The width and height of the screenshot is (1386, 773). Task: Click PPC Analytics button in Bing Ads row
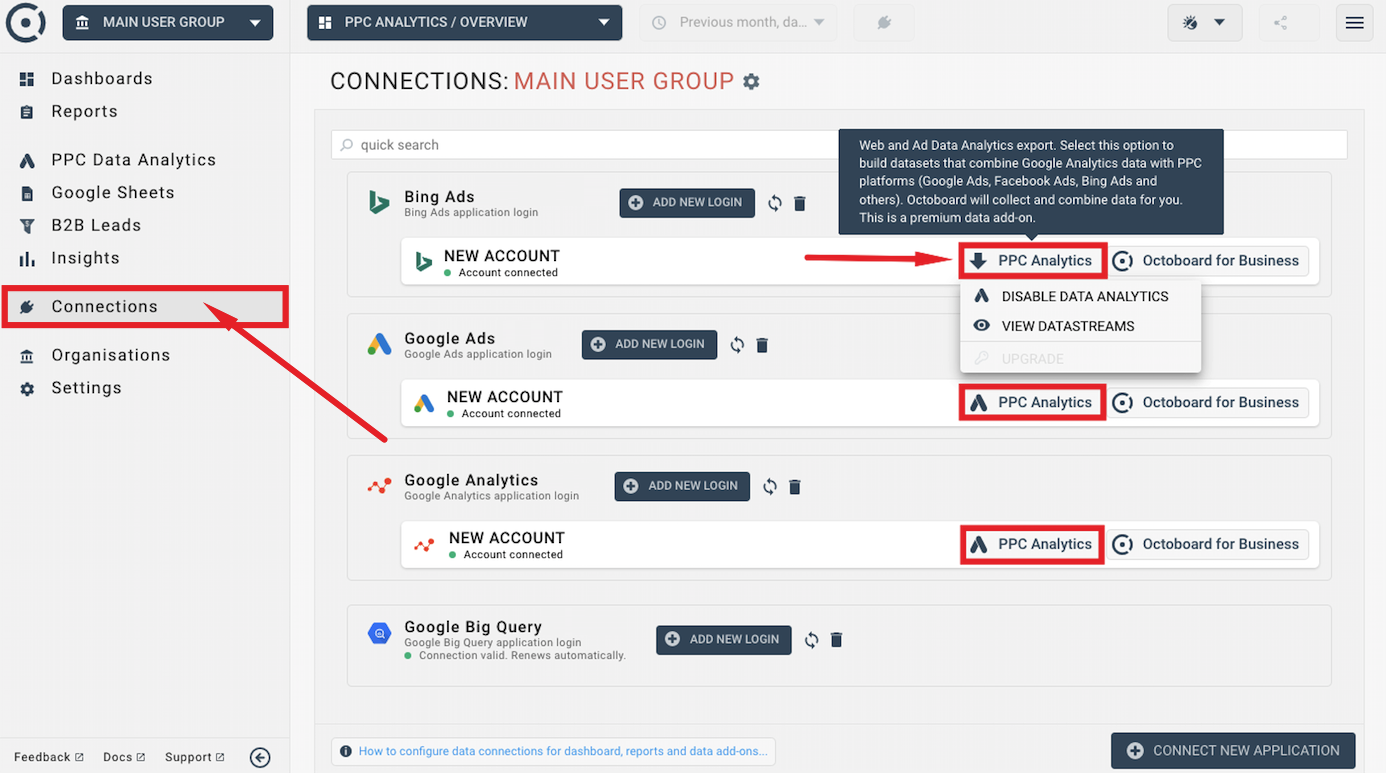pyautogui.click(x=1033, y=261)
